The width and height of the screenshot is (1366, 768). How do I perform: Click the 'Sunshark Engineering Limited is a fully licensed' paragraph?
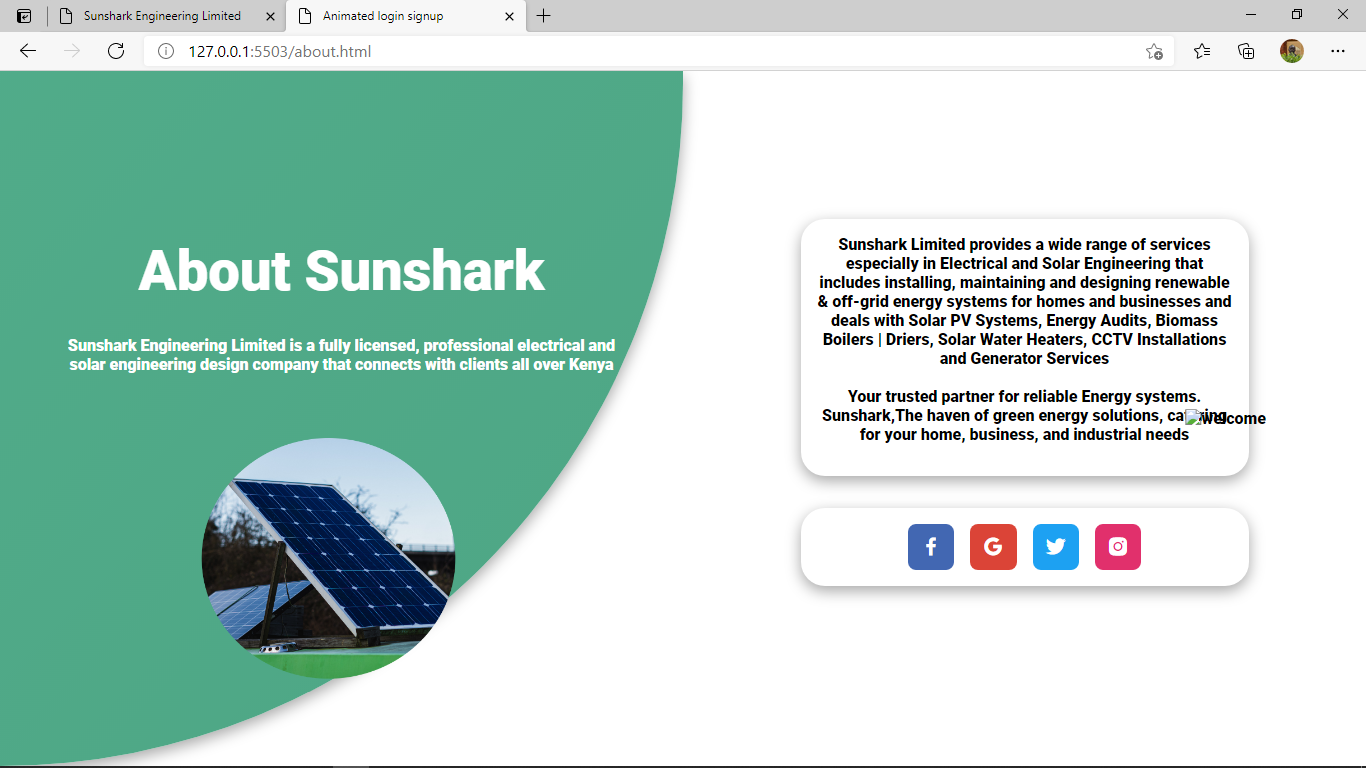pyautogui.click(x=341, y=355)
